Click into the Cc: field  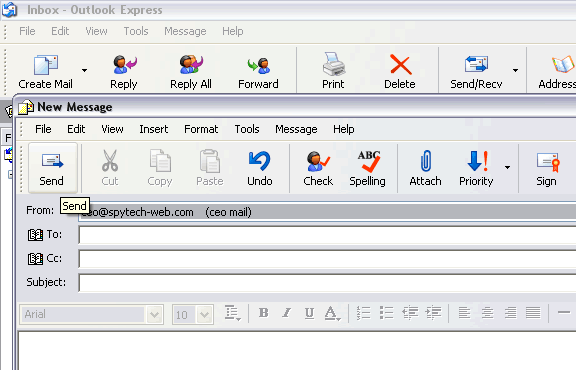[x=327, y=259]
